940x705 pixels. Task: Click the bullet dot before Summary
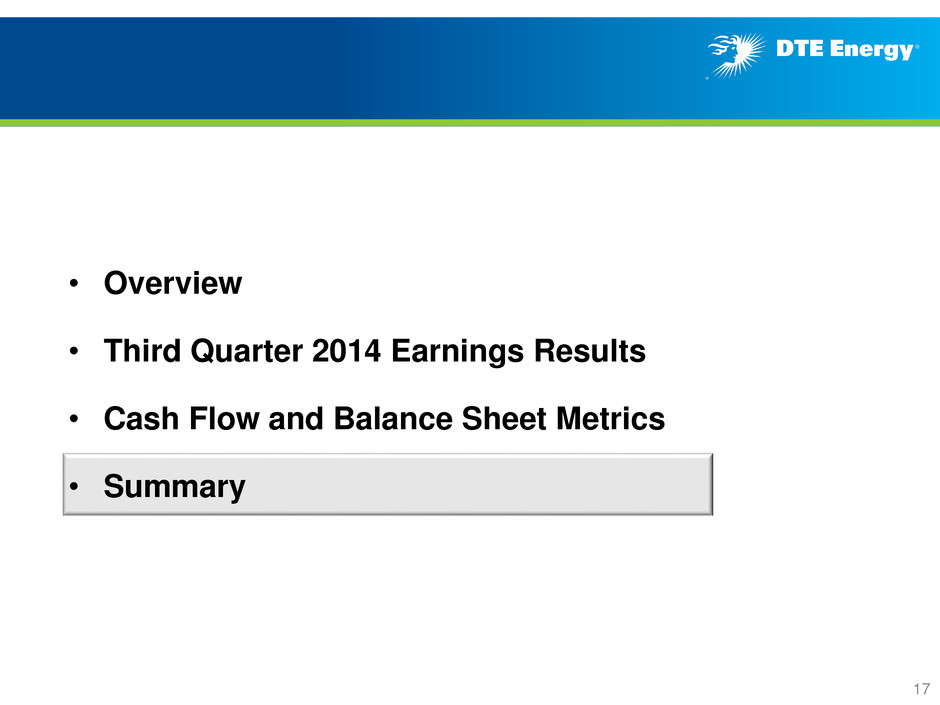point(74,486)
